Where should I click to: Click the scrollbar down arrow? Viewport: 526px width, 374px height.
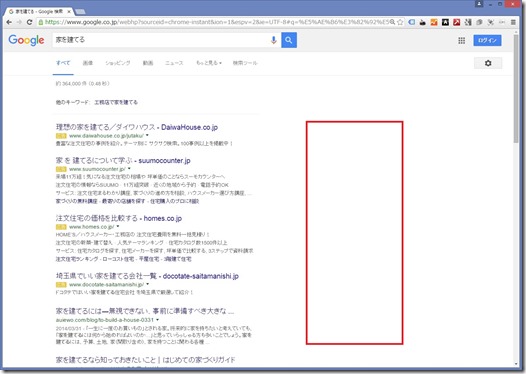516,364
